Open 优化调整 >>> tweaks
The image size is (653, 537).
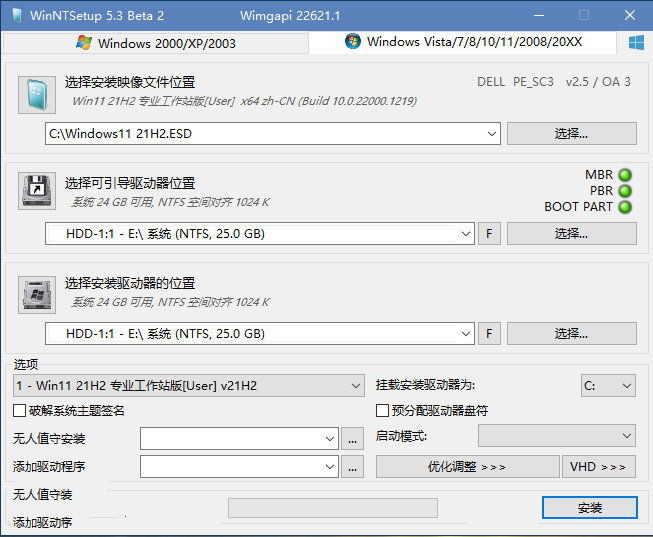coord(468,467)
